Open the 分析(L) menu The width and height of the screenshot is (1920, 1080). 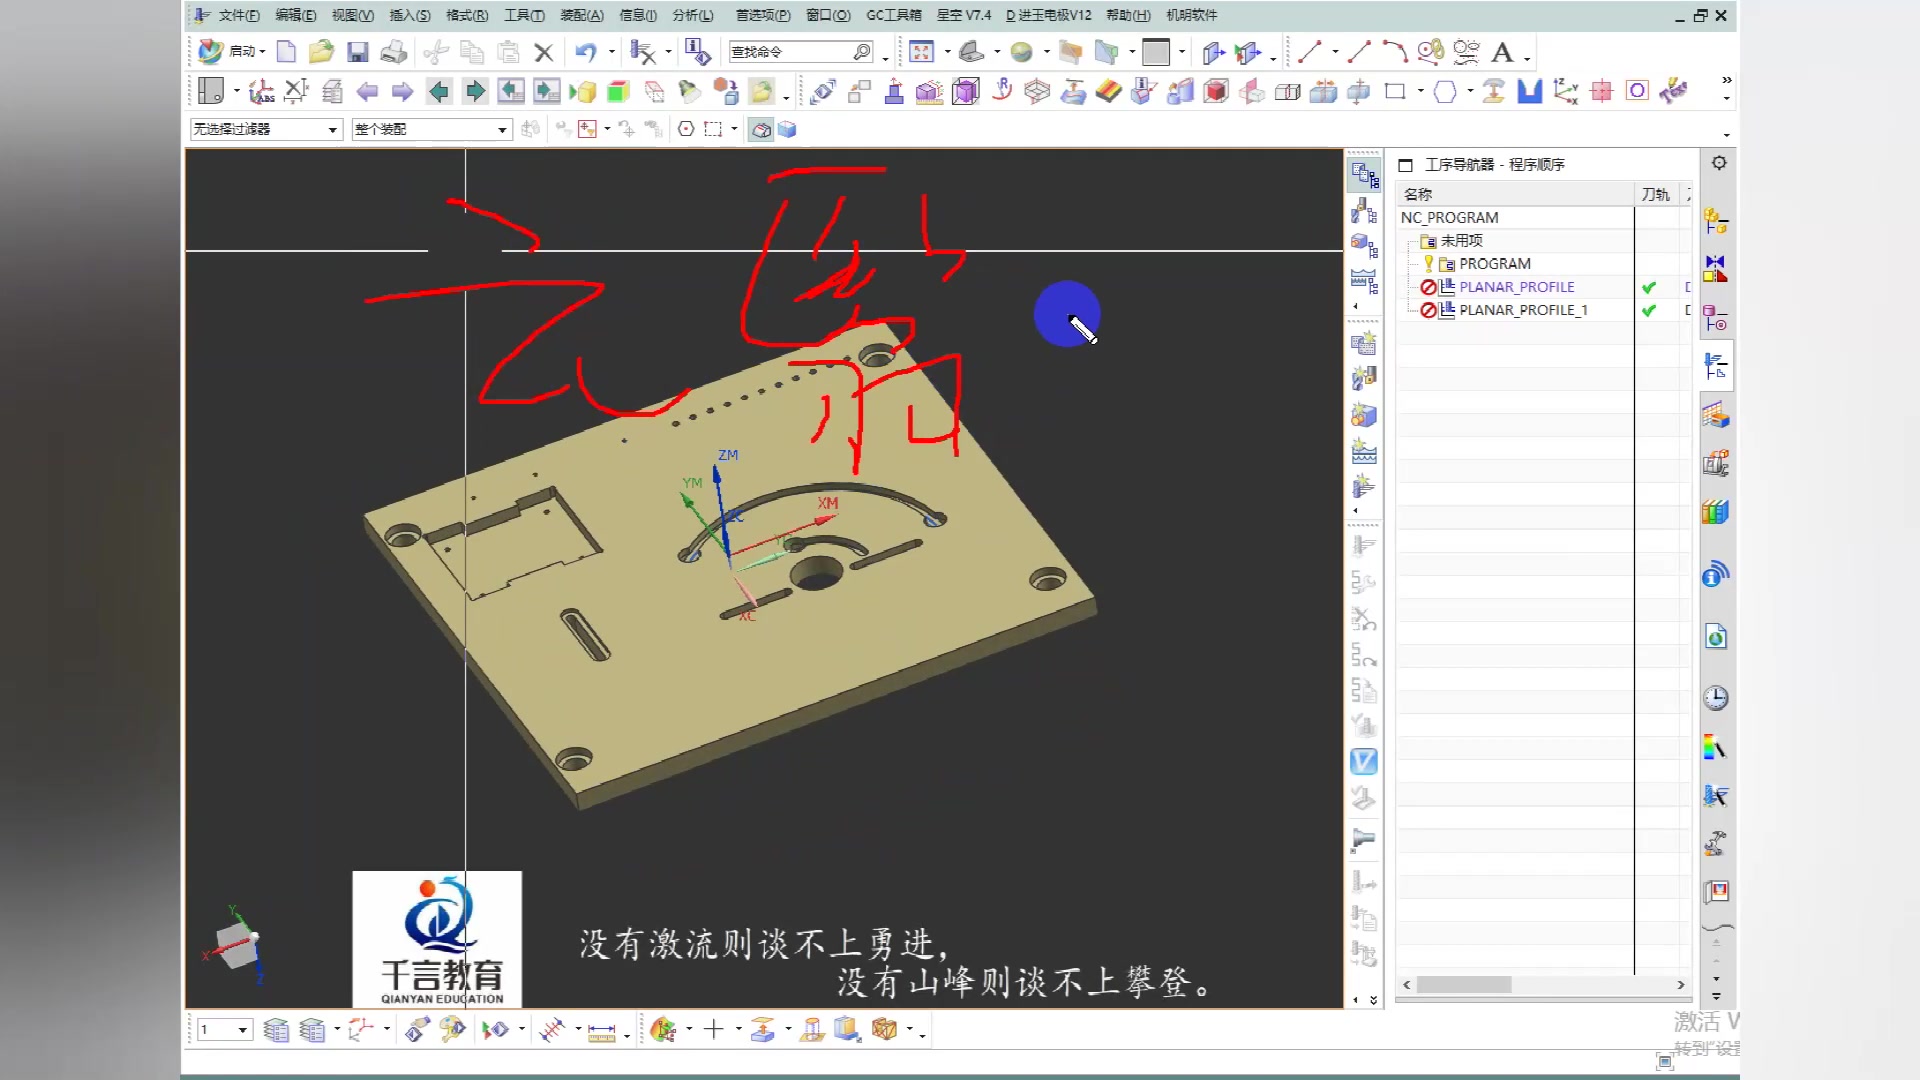pyautogui.click(x=692, y=15)
